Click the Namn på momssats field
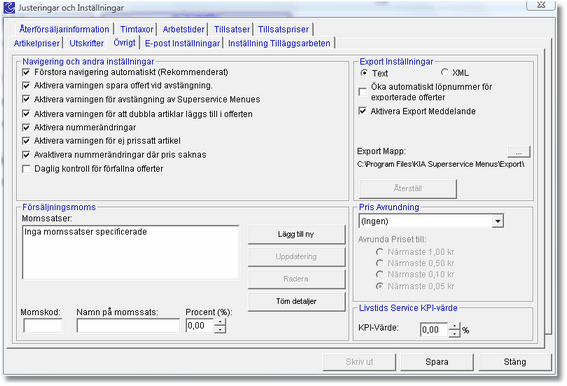Viewport: 567px width, 386px height. pos(128,326)
